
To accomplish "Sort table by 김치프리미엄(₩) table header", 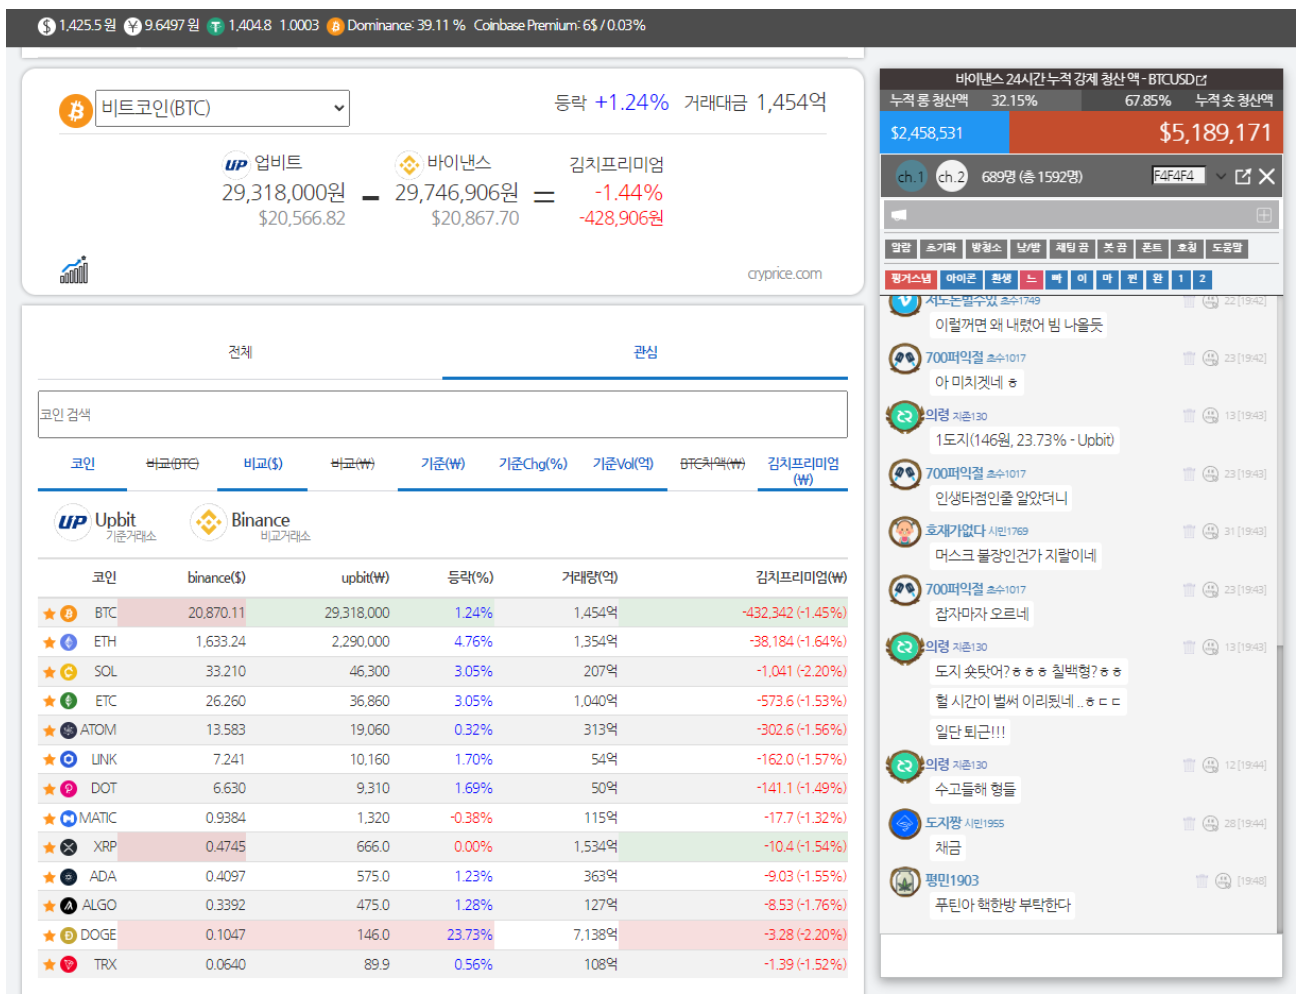I will pyautogui.click(x=802, y=578).
